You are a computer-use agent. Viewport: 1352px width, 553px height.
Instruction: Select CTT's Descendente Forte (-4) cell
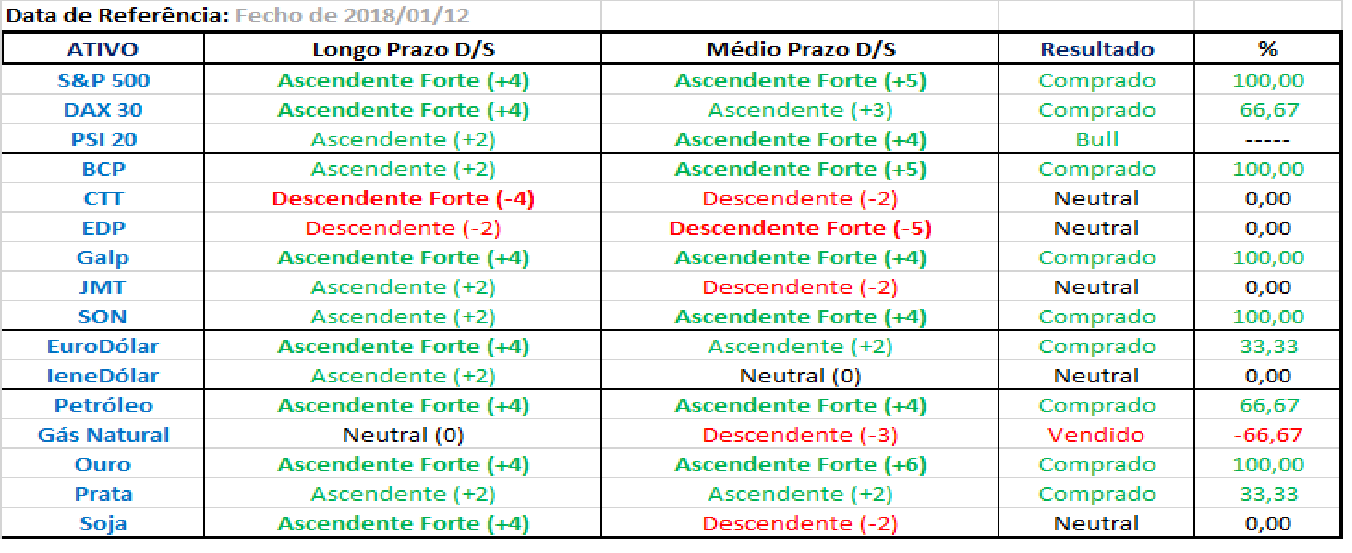pos(402,198)
